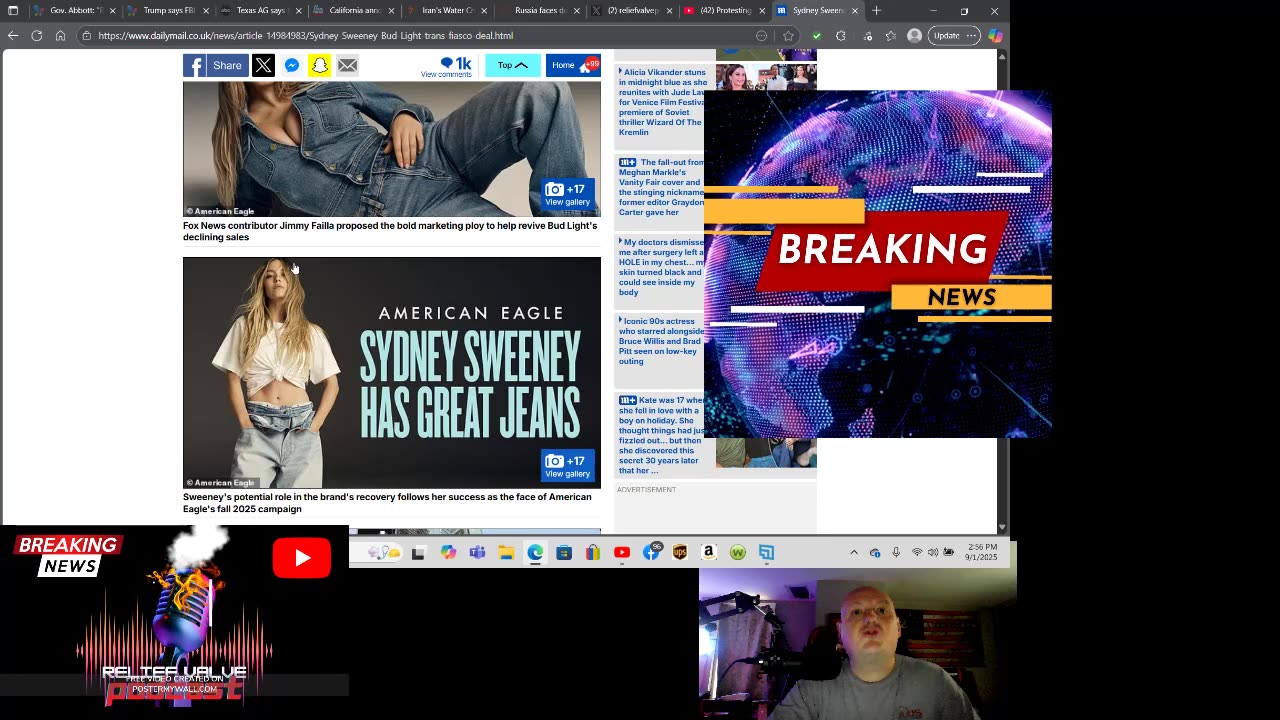Open the Sydney Sweeney Has Great Jeans image
This screenshot has width=1280, height=720.
pos(391,372)
